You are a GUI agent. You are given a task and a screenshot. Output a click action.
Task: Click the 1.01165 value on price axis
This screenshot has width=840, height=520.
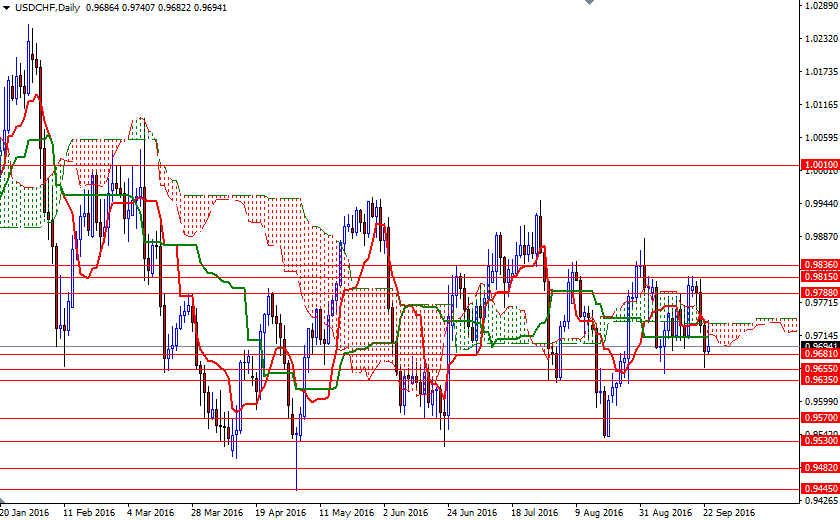[821, 104]
